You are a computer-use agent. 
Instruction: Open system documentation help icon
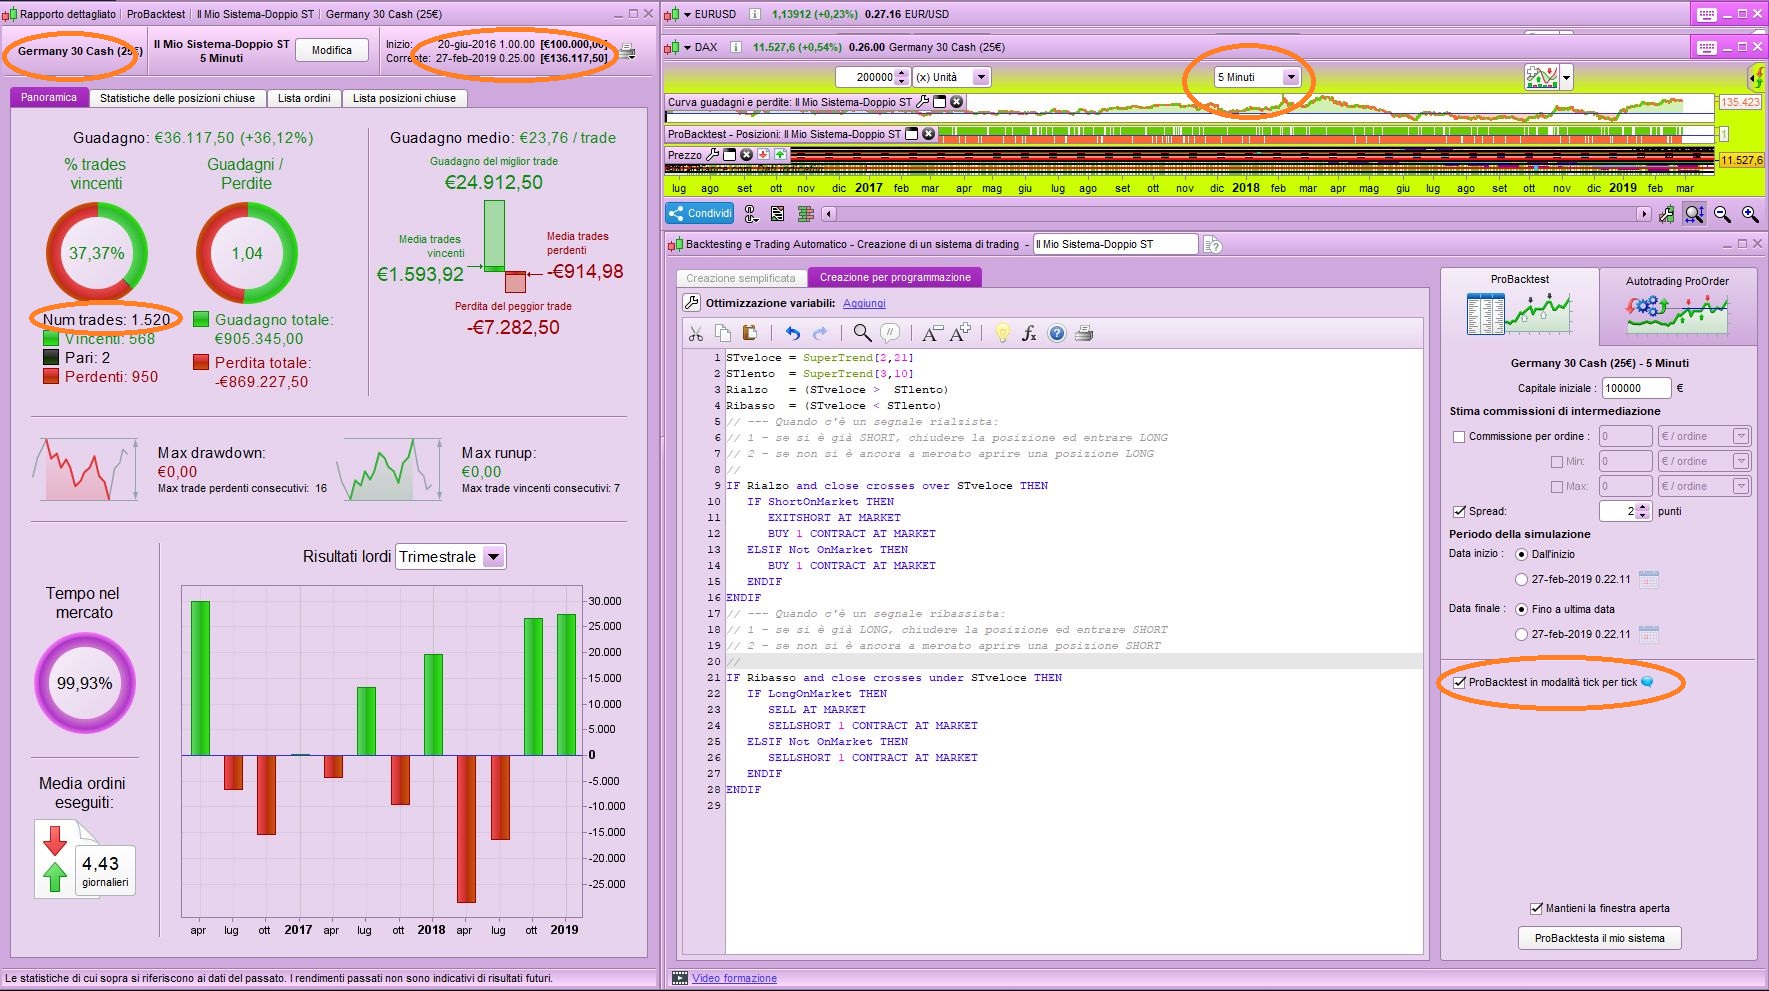point(1213,245)
